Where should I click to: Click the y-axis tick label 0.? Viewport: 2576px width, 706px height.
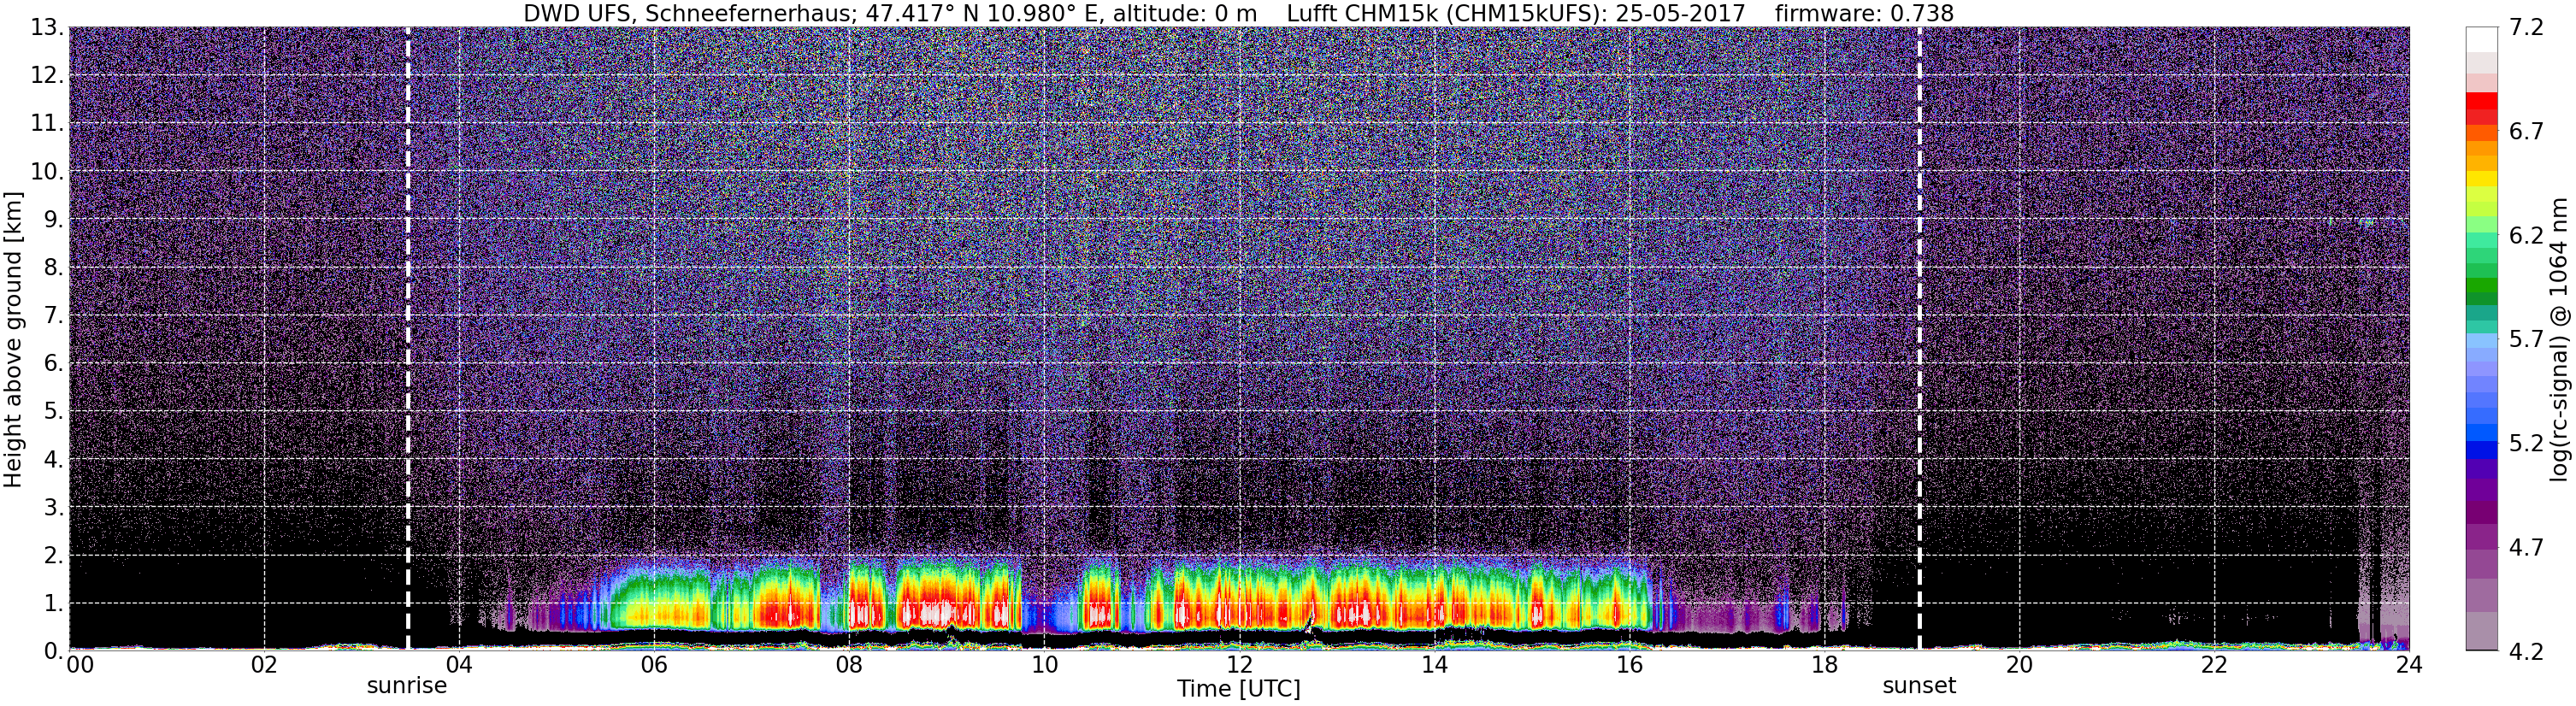pos(54,651)
